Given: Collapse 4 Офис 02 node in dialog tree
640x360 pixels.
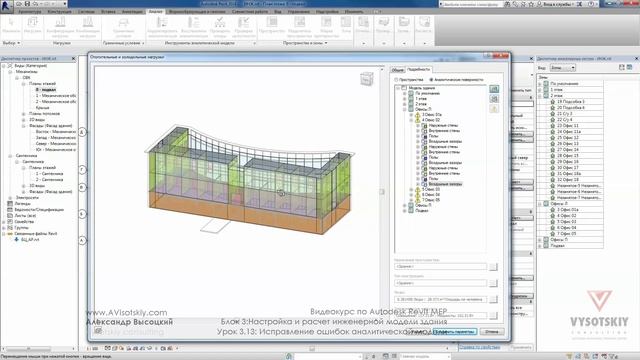Looking at the screenshot, I should pyautogui.click(x=411, y=120).
